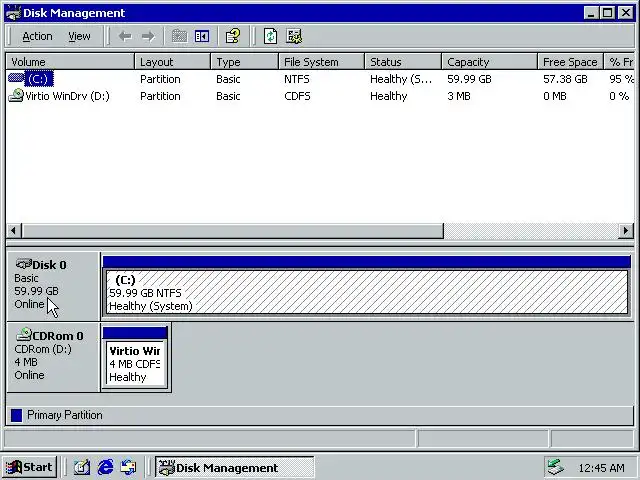The image size is (640, 480).
Task: Sort by the Status column header
Action: pyautogui.click(x=403, y=62)
